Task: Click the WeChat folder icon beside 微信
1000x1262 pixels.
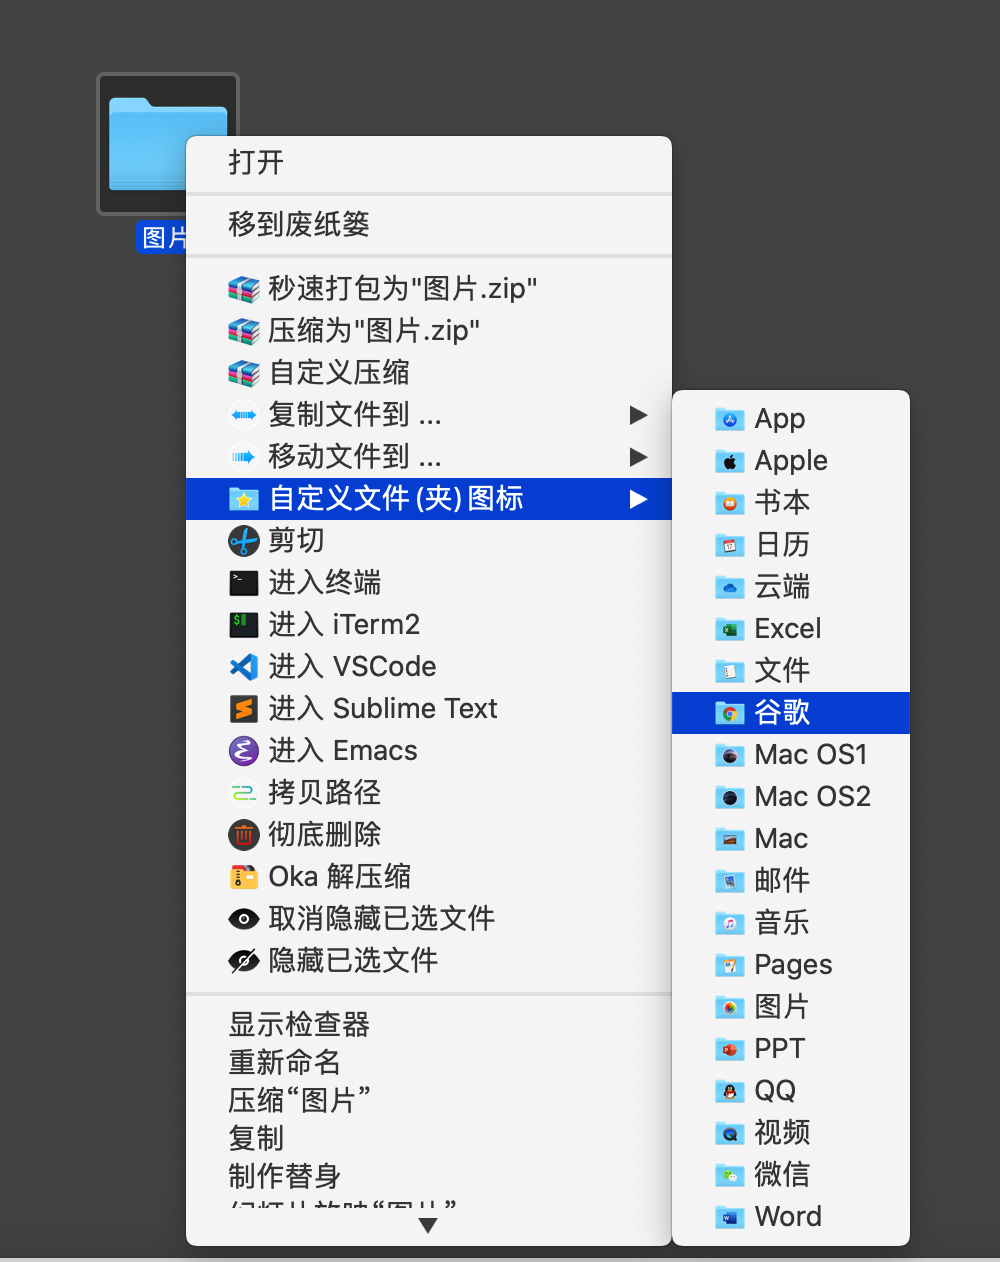Action: tap(730, 1175)
